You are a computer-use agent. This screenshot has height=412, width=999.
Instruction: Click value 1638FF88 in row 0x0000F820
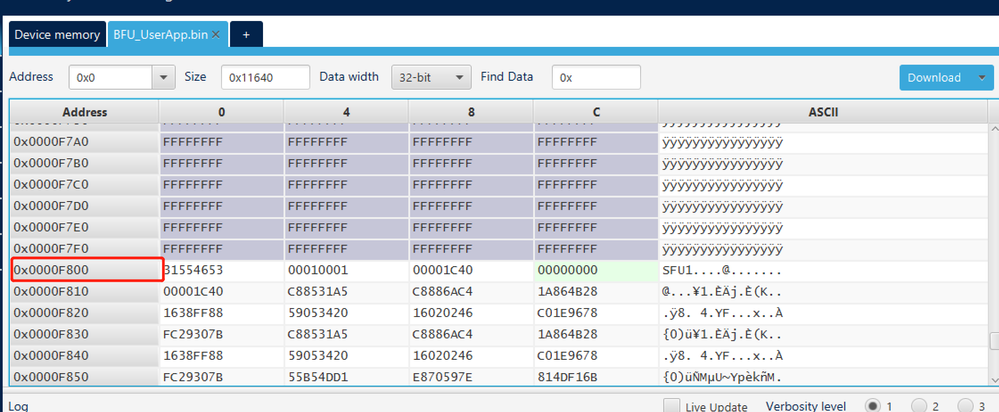click(221, 313)
